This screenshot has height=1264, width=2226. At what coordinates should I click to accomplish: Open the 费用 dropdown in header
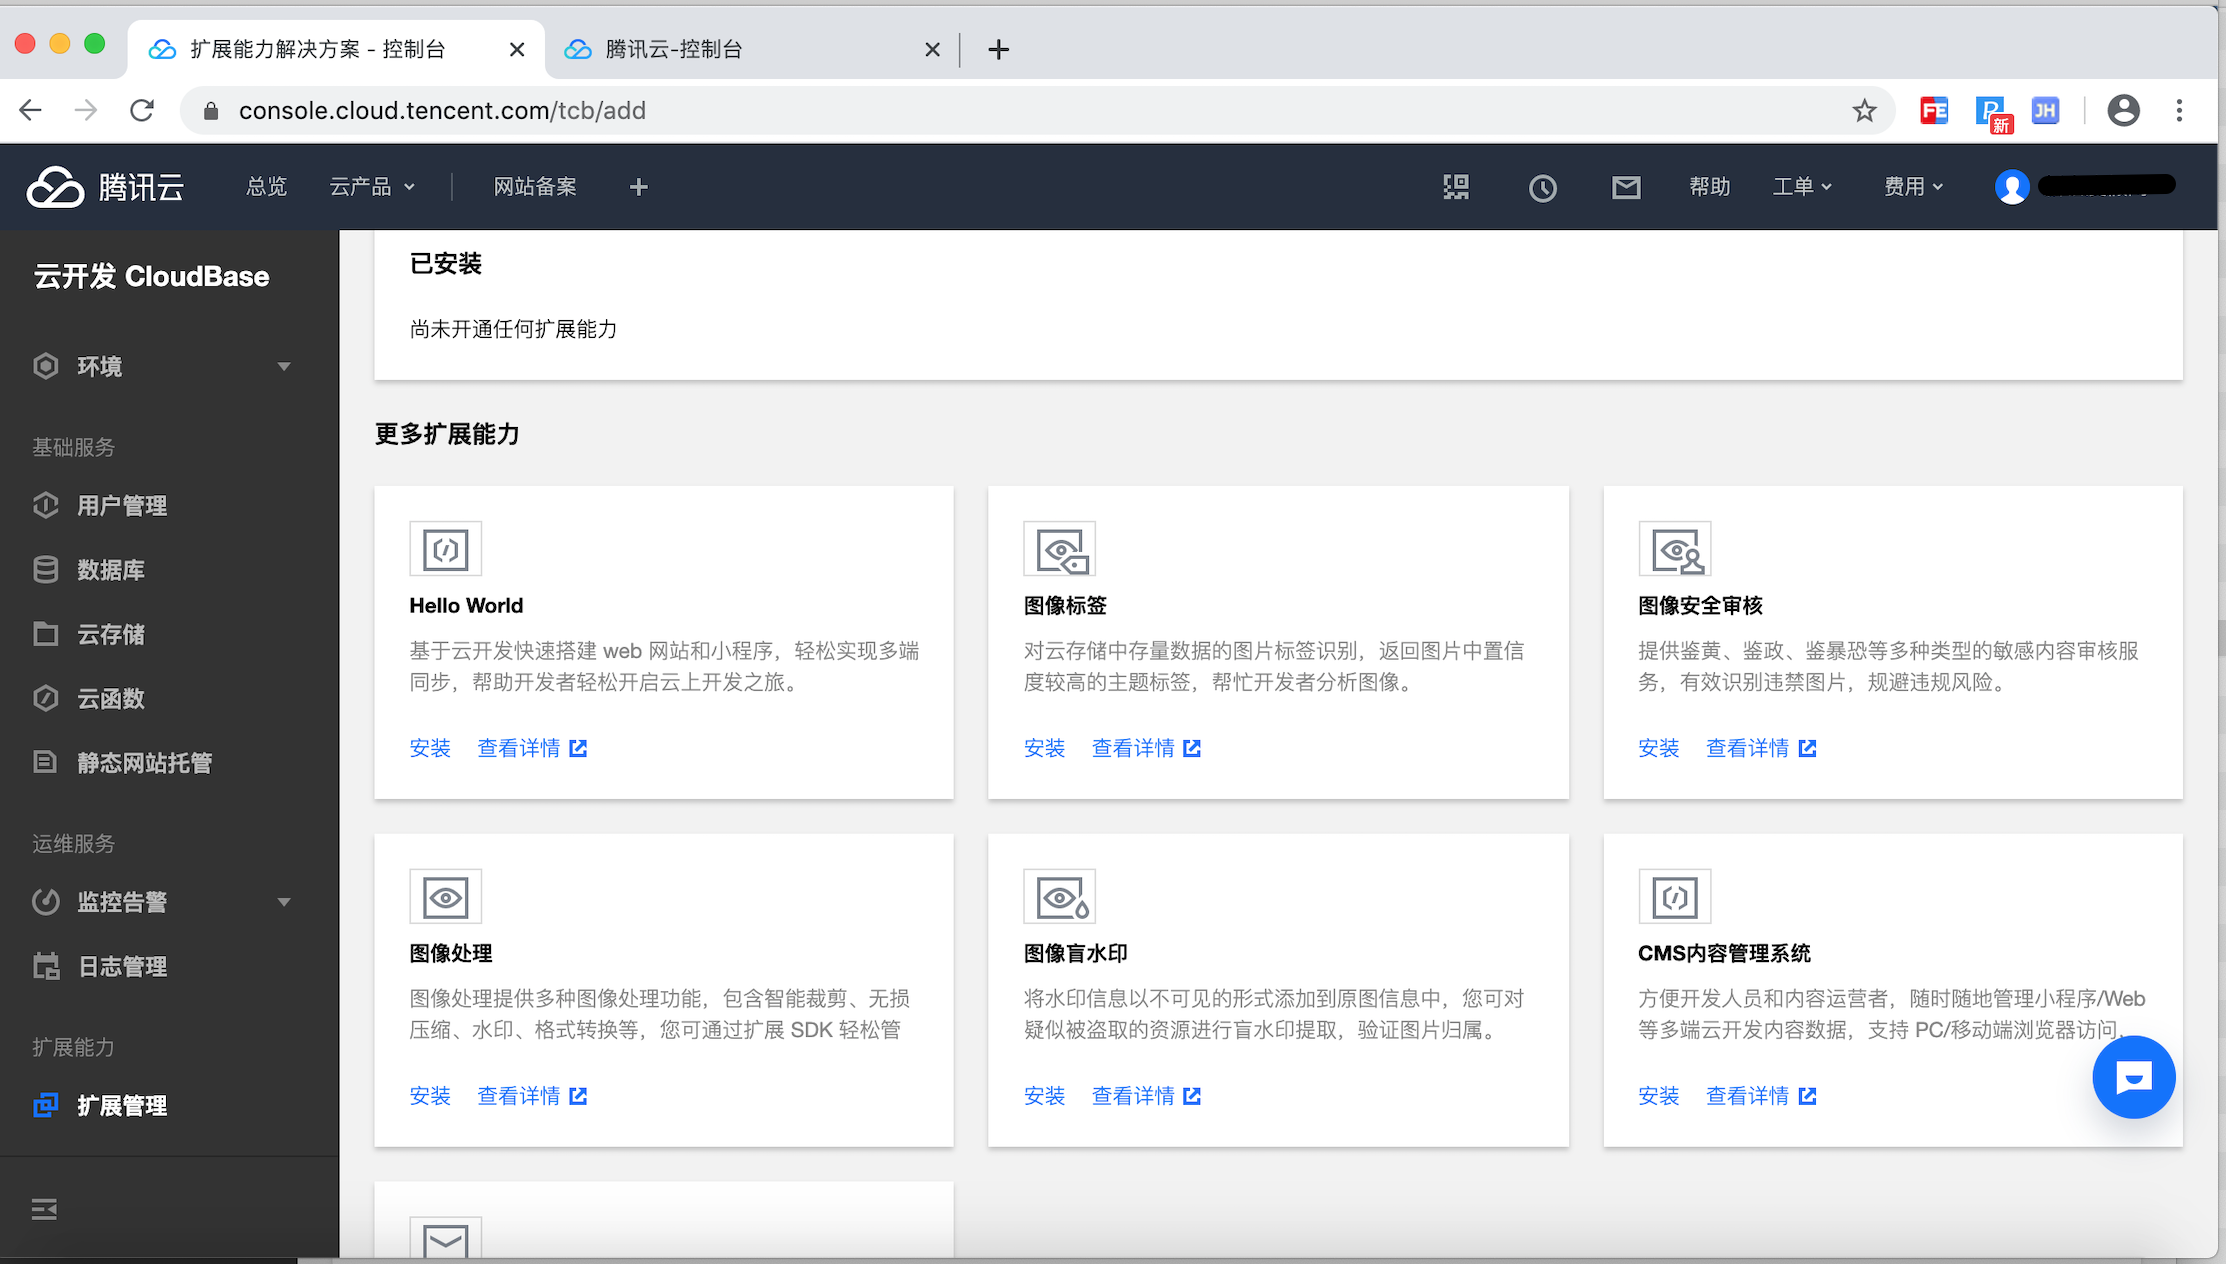point(1913,187)
